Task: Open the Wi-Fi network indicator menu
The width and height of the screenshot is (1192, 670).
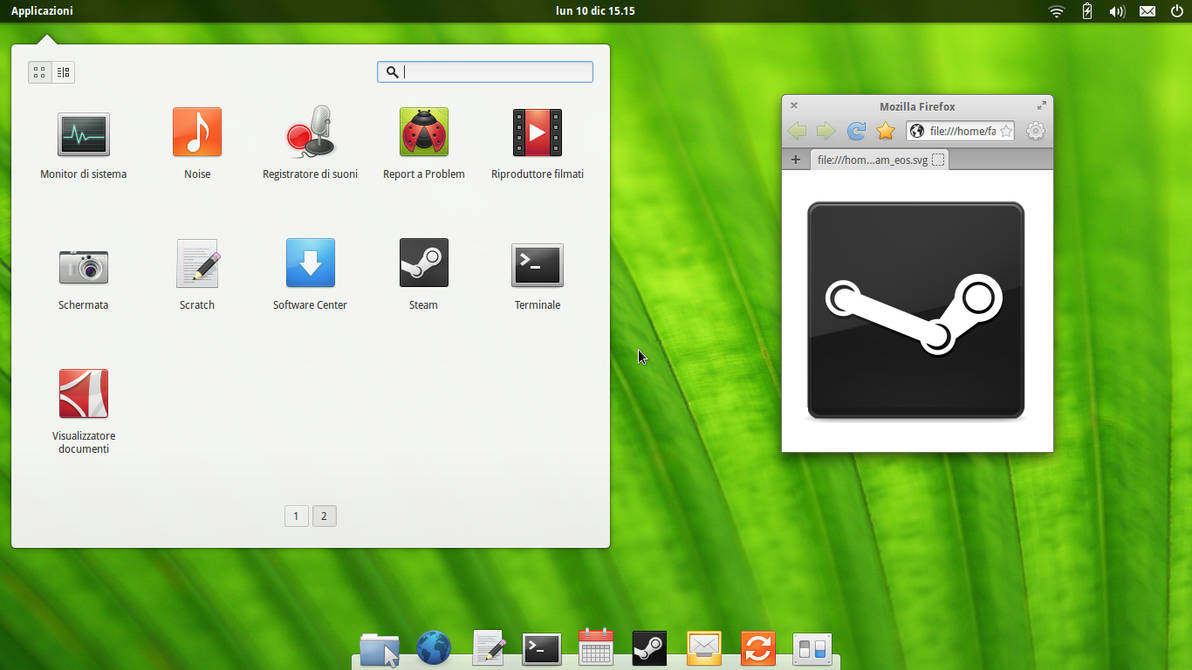Action: click(1056, 11)
